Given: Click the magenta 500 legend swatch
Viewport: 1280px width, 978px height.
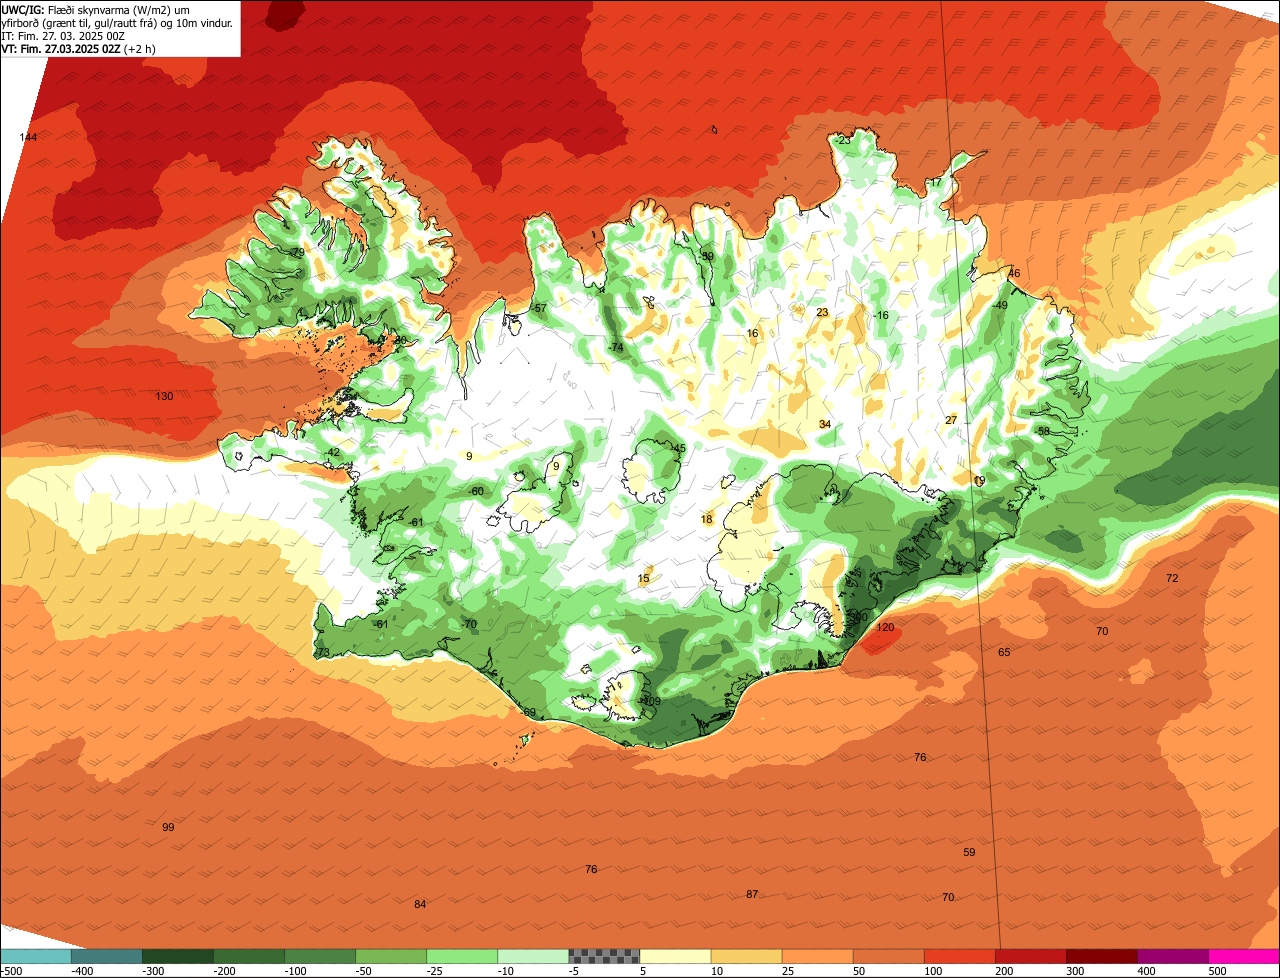Looking at the screenshot, I should click(x=1244, y=956).
